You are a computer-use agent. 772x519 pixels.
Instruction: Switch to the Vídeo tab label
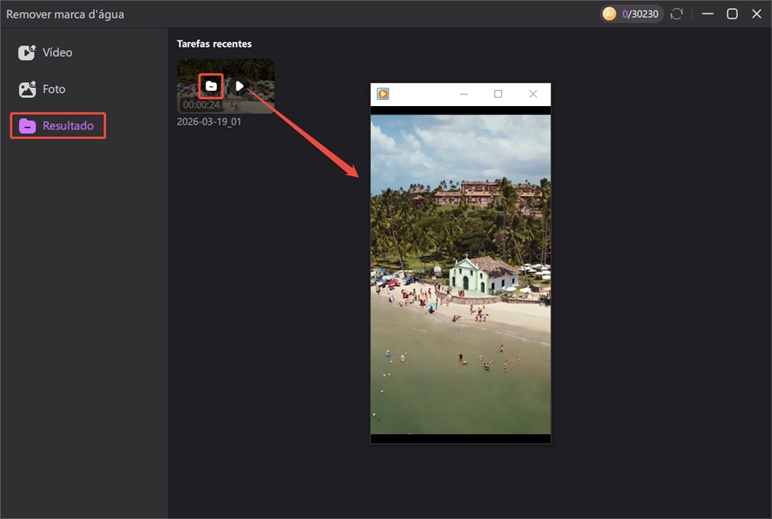[x=57, y=53]
